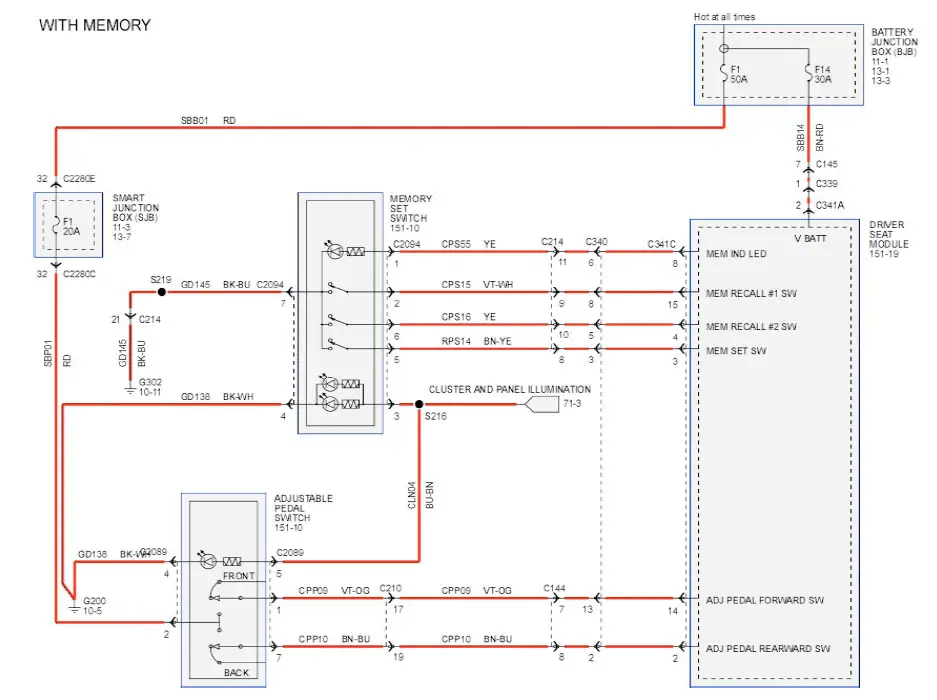Click the MEM RECALL #1 SW pin label
The width and height of the screenshot is (937, 700).
(751, 294)
